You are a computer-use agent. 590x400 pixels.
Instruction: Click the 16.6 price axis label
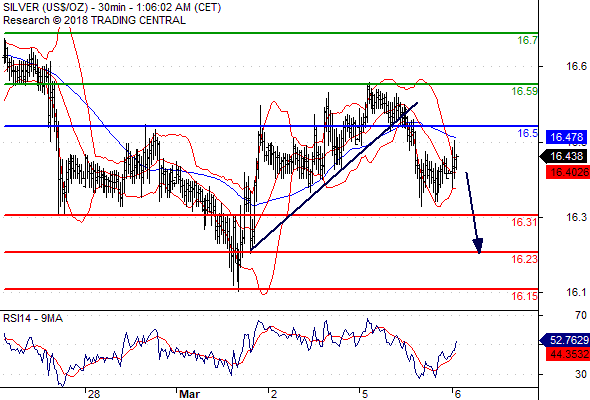pos(576,67)
